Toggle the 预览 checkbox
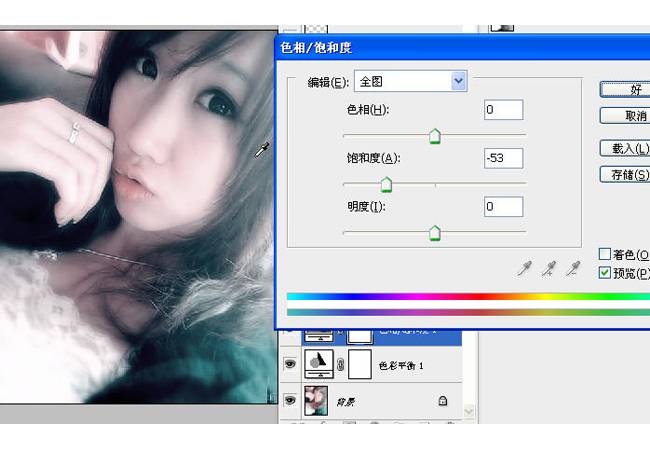650x450 pixels. [x=605, y=272]
